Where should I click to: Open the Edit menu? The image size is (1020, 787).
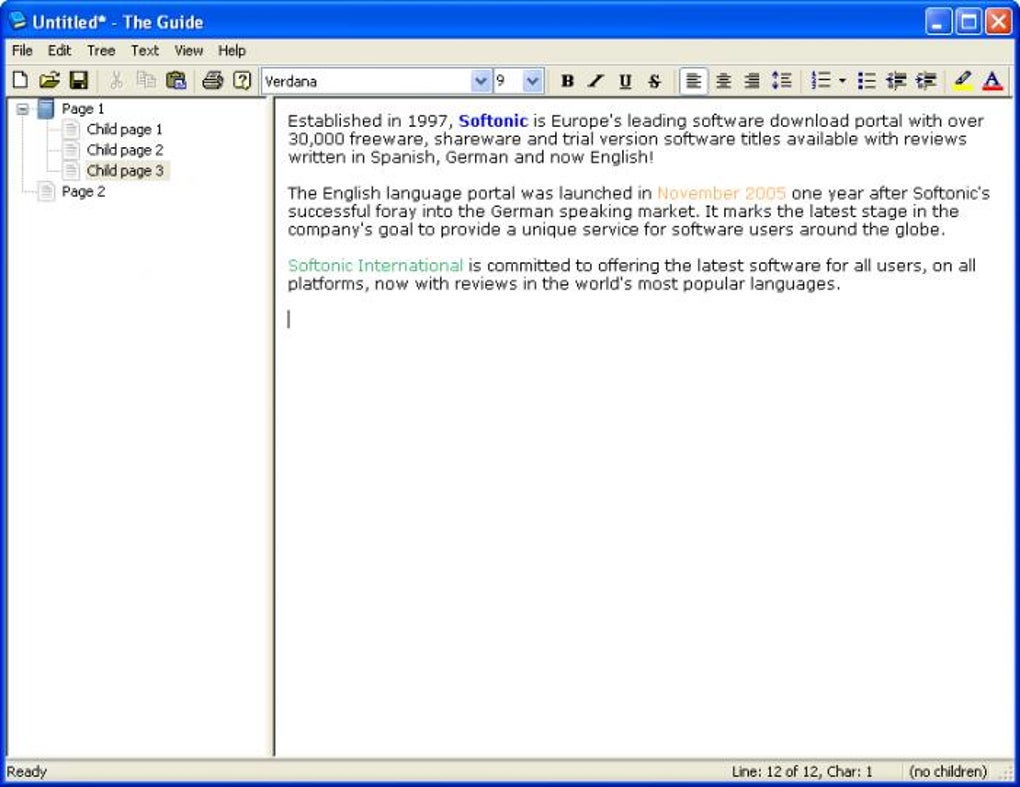pyautogui.click(x=59, y=51)
